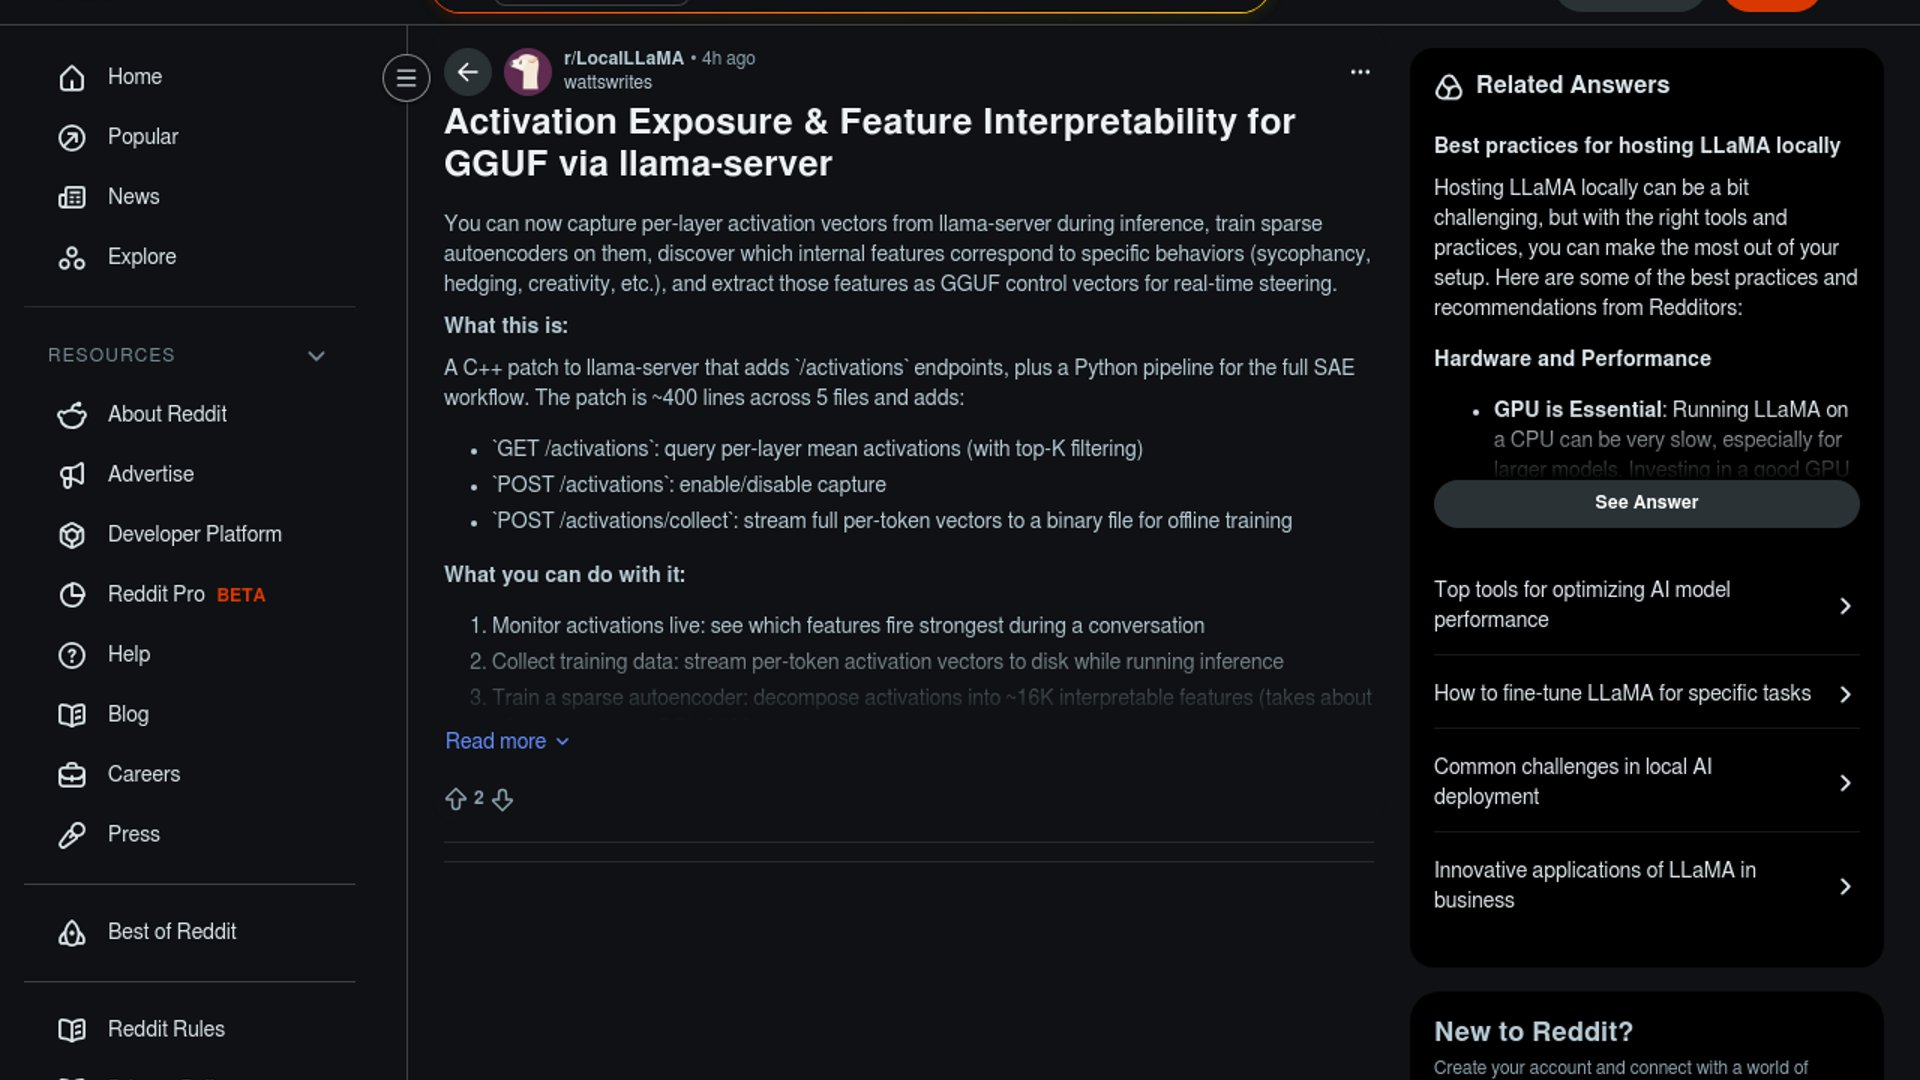The height and width of the screenshot is (1080, 1920).
Task: Collapse the Resources section chevron
Action: tap(316, 356)
